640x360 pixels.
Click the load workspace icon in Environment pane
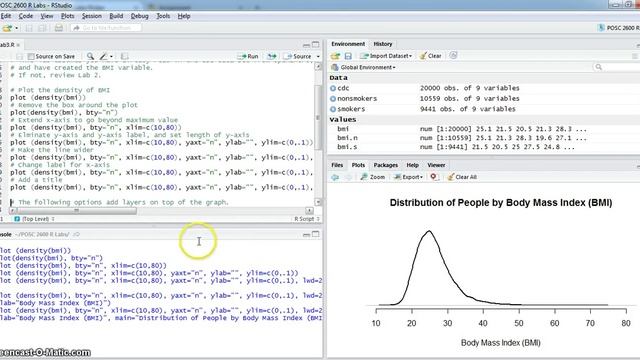[x=335, y=56]
